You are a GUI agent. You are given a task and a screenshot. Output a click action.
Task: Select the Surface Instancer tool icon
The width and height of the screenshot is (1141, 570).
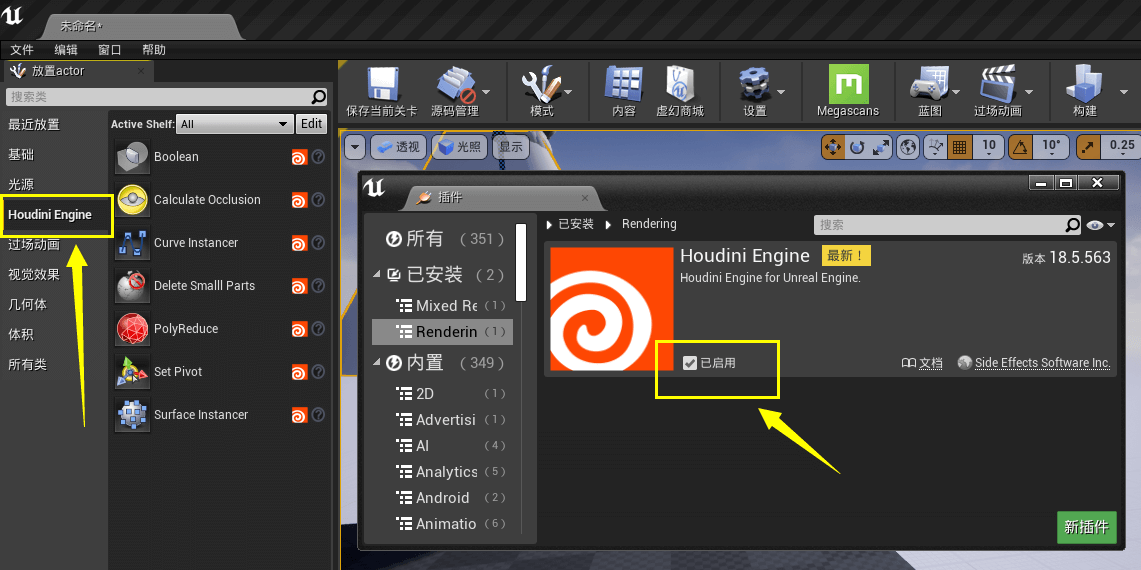(x=132, y=414)
